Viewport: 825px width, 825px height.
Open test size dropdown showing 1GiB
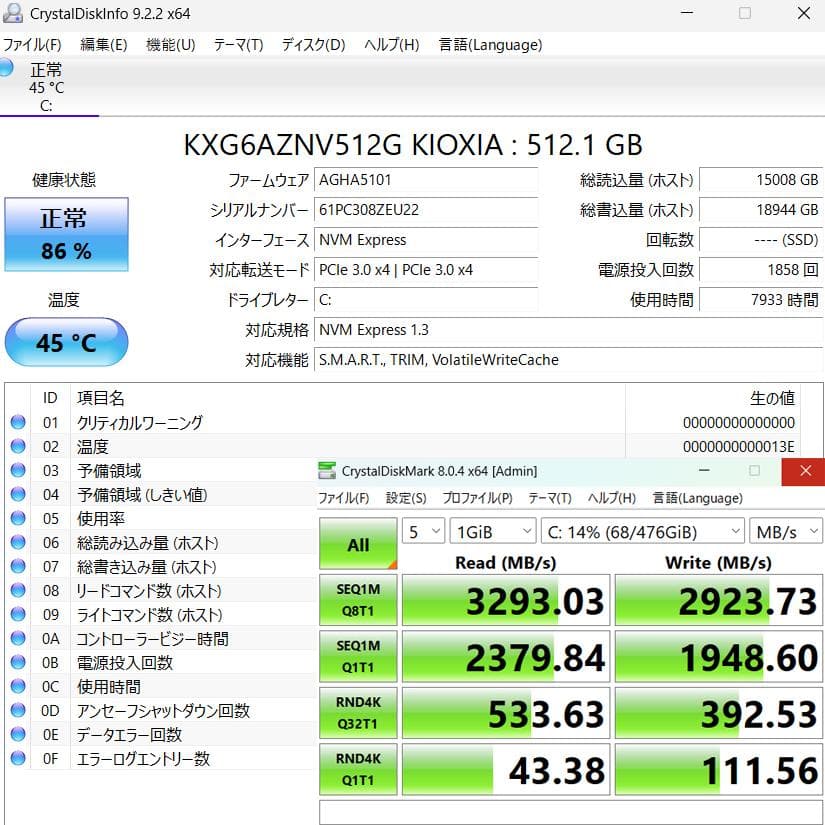click(492, 531)
